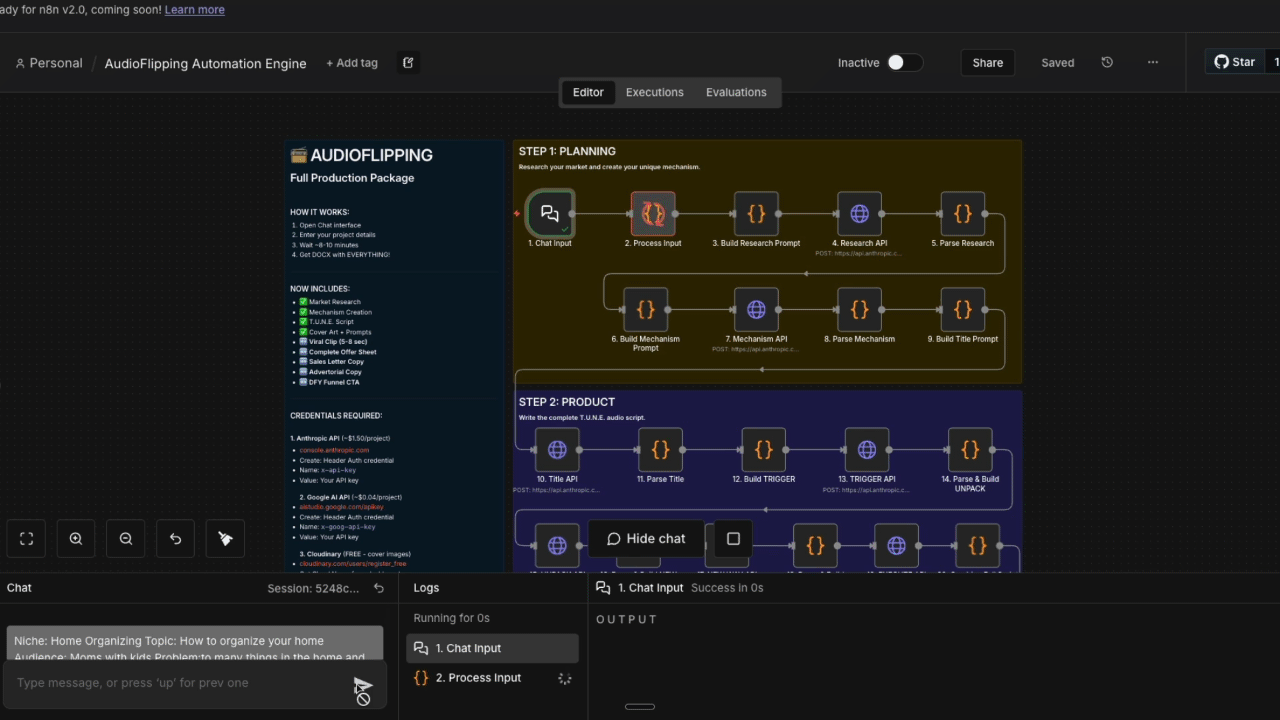Click the zoom to fit canvas icon
This screenshot has height=720, width=1280.
27,539
